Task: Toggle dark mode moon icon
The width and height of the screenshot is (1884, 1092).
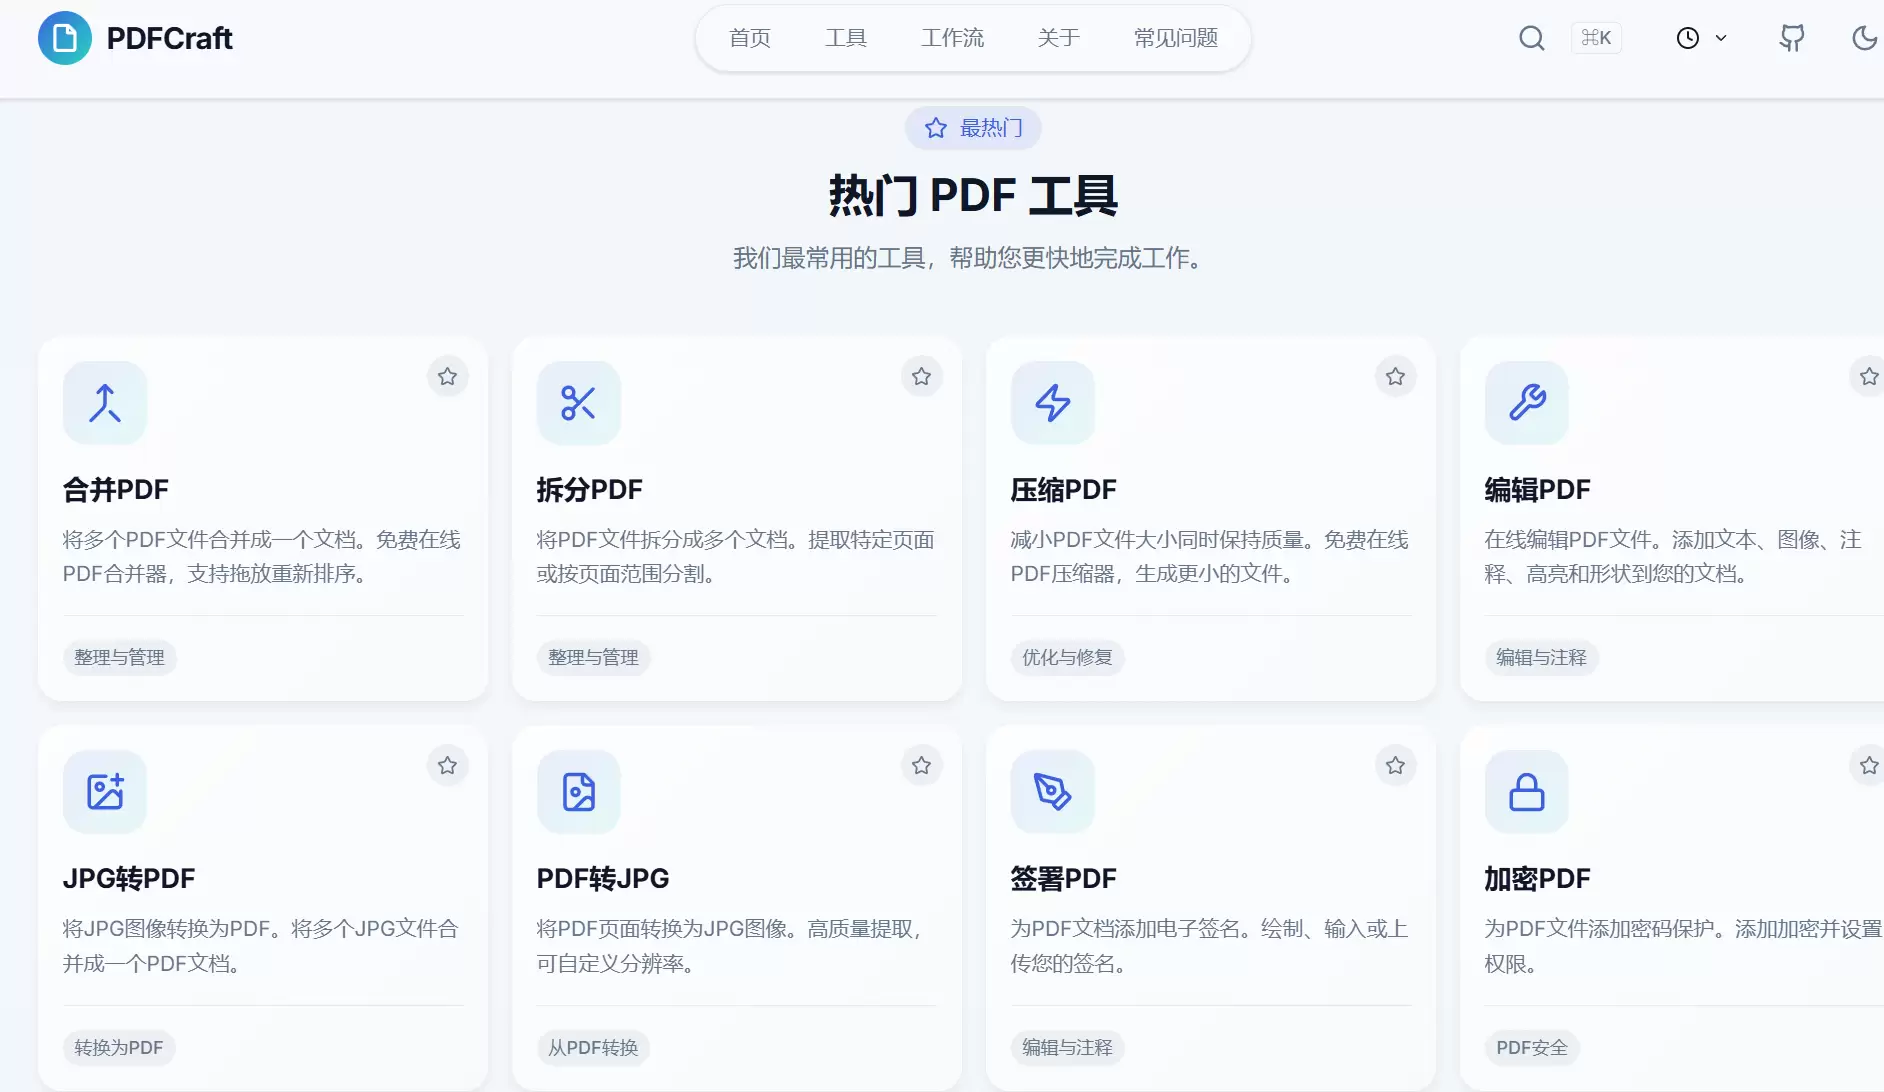Action: click(1864, 38)
